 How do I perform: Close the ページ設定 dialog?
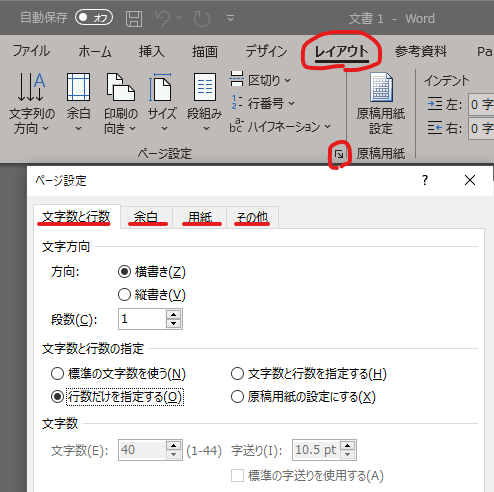[470, 180]
